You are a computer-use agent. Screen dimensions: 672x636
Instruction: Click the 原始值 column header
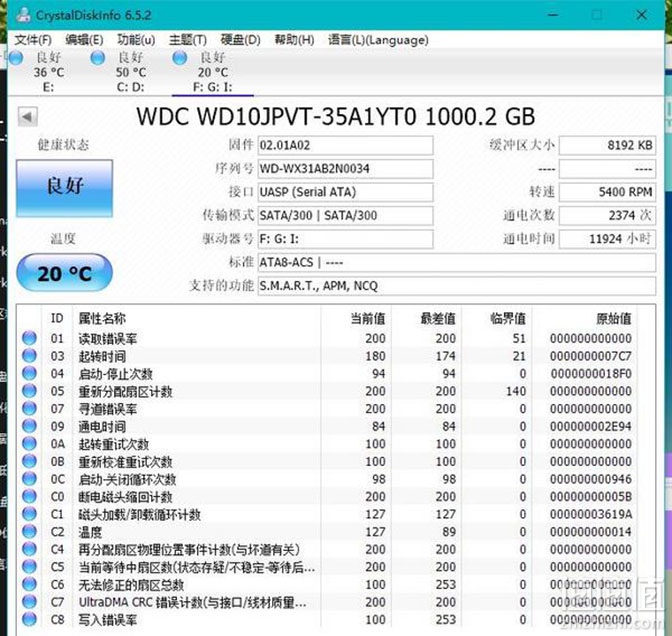[x=585, y=318]
